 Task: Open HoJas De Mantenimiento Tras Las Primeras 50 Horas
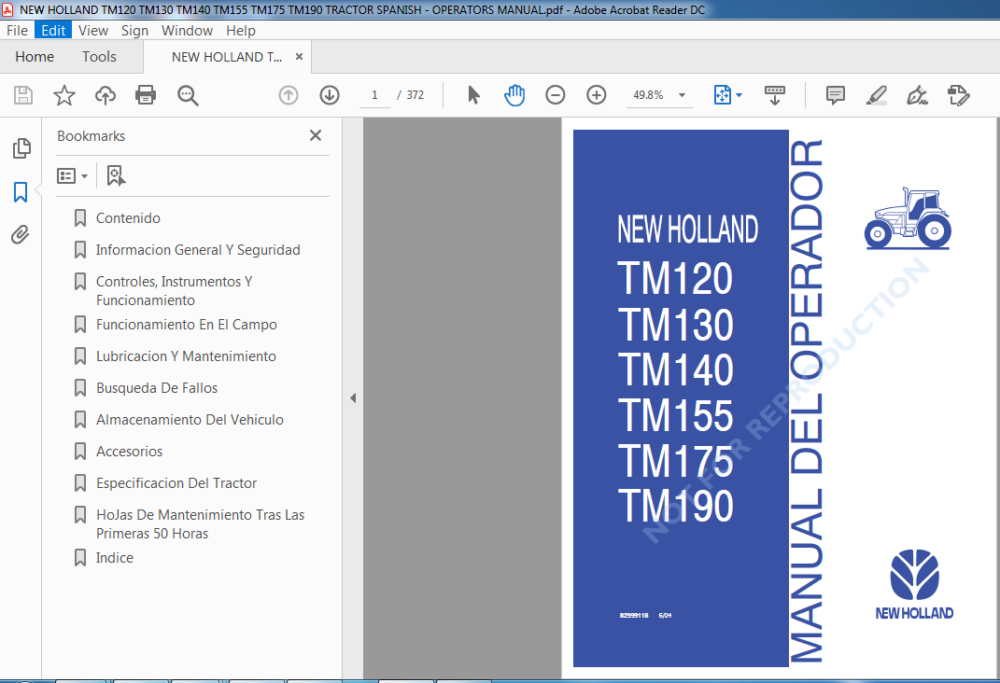coord(200,524)
